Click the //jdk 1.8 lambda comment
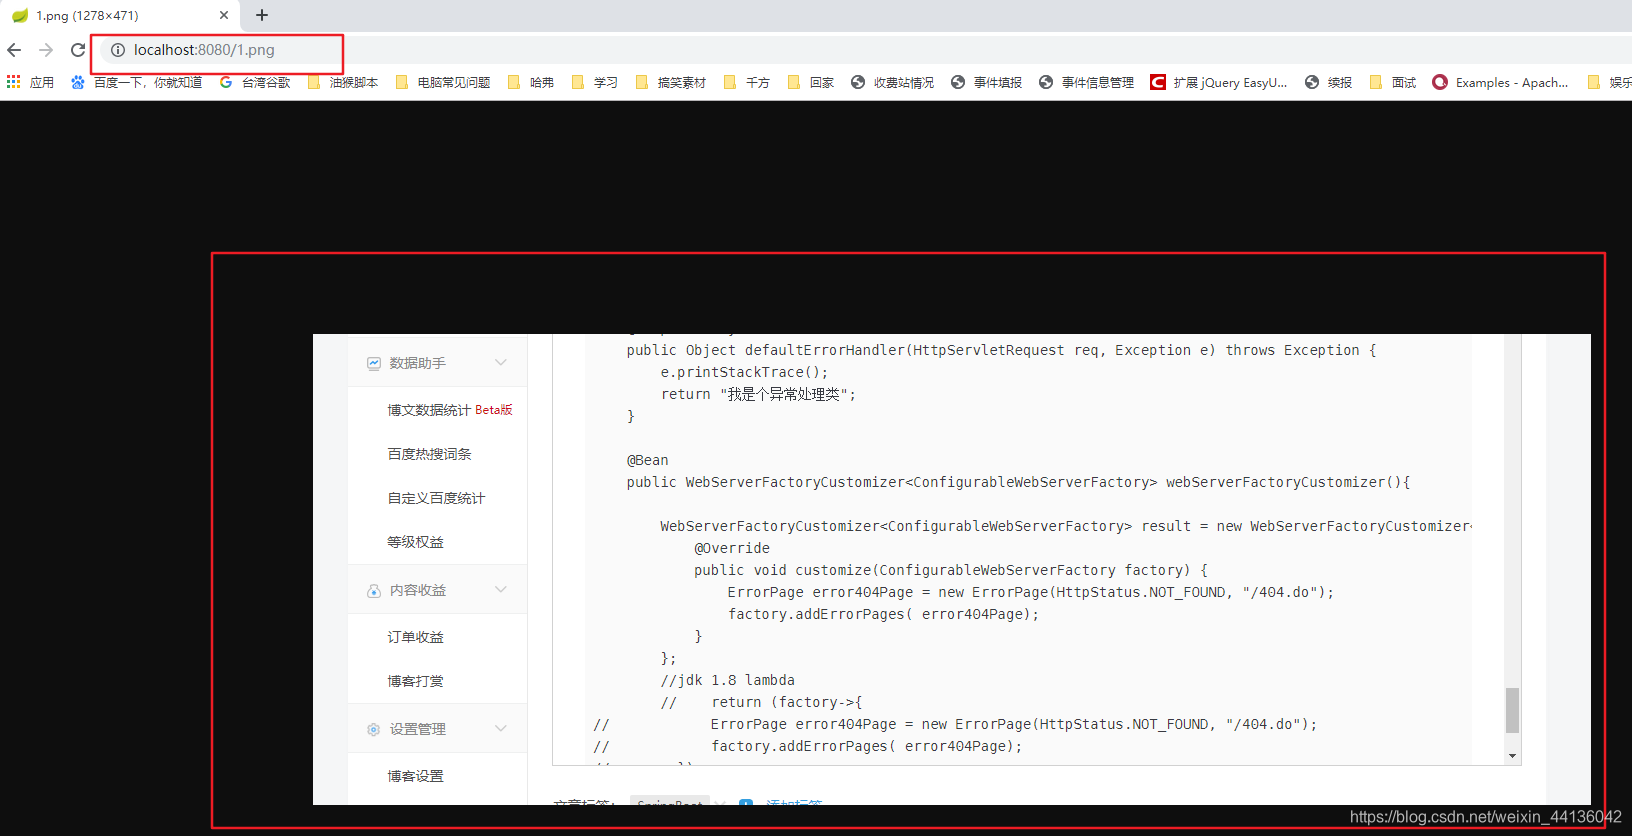This screenshot has width=1632, height=836. tap(727, 680)
